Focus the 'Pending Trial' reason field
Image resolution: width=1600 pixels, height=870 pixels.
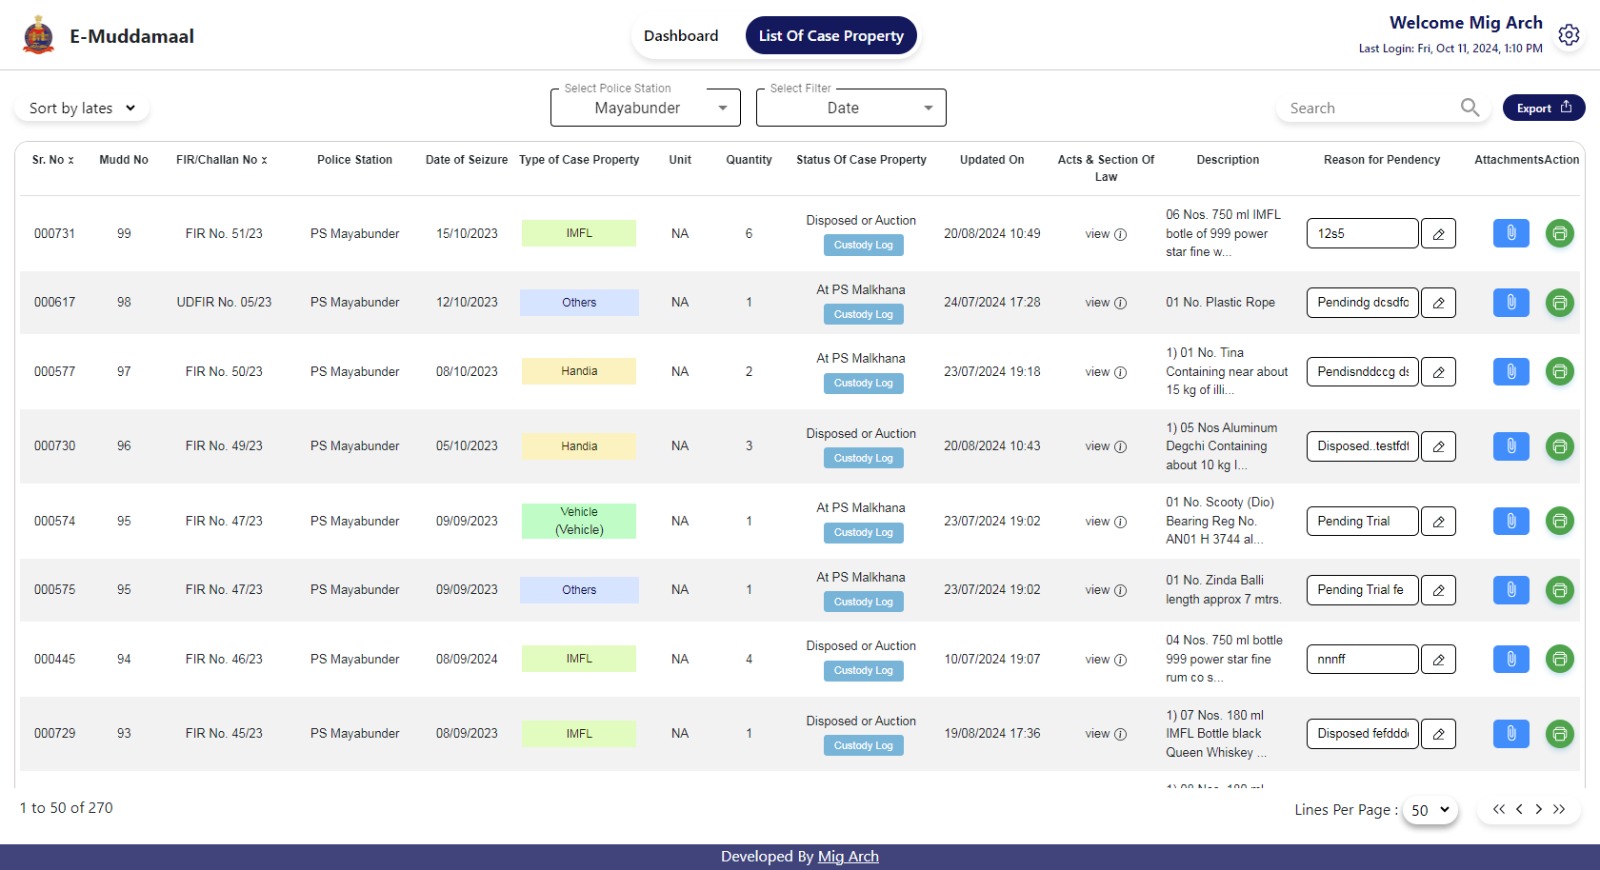coord(1362,521)
